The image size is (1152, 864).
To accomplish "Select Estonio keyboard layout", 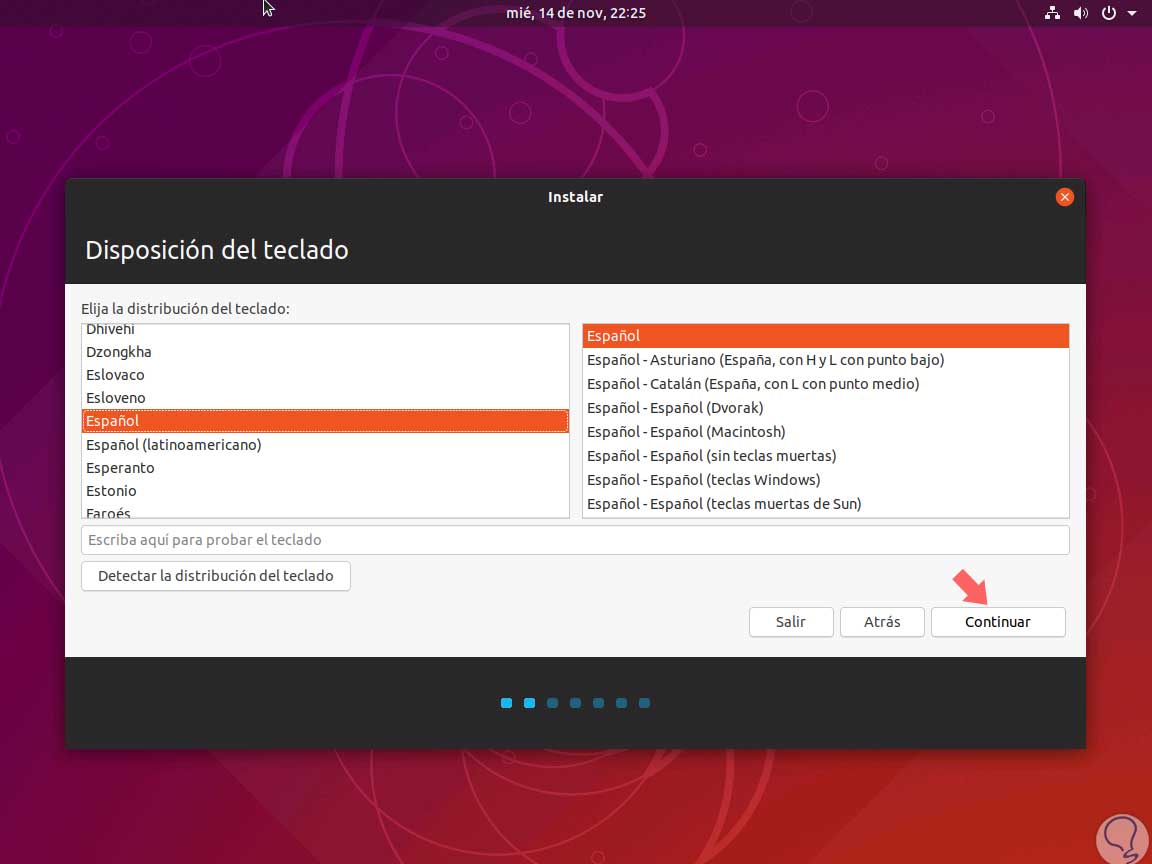I will [x=325, y=491].
